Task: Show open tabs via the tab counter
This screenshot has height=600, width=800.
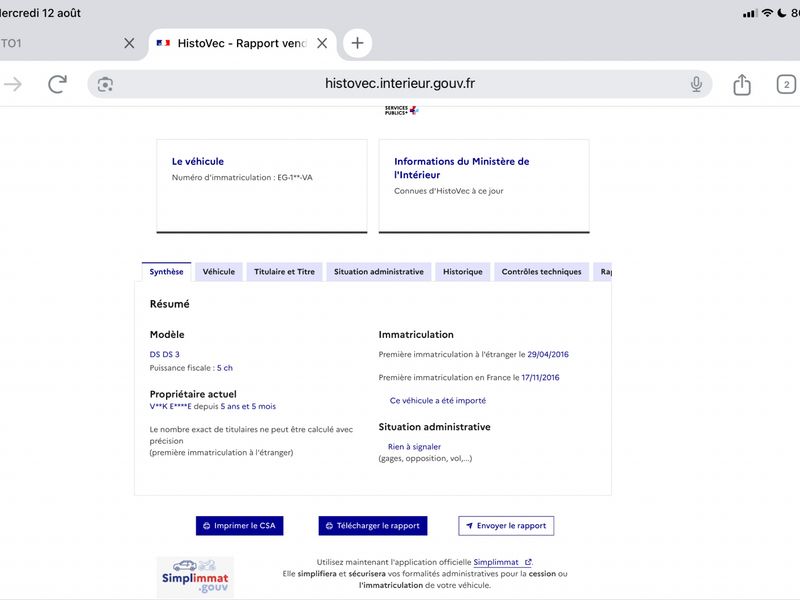Action: (x=786, y=84)
